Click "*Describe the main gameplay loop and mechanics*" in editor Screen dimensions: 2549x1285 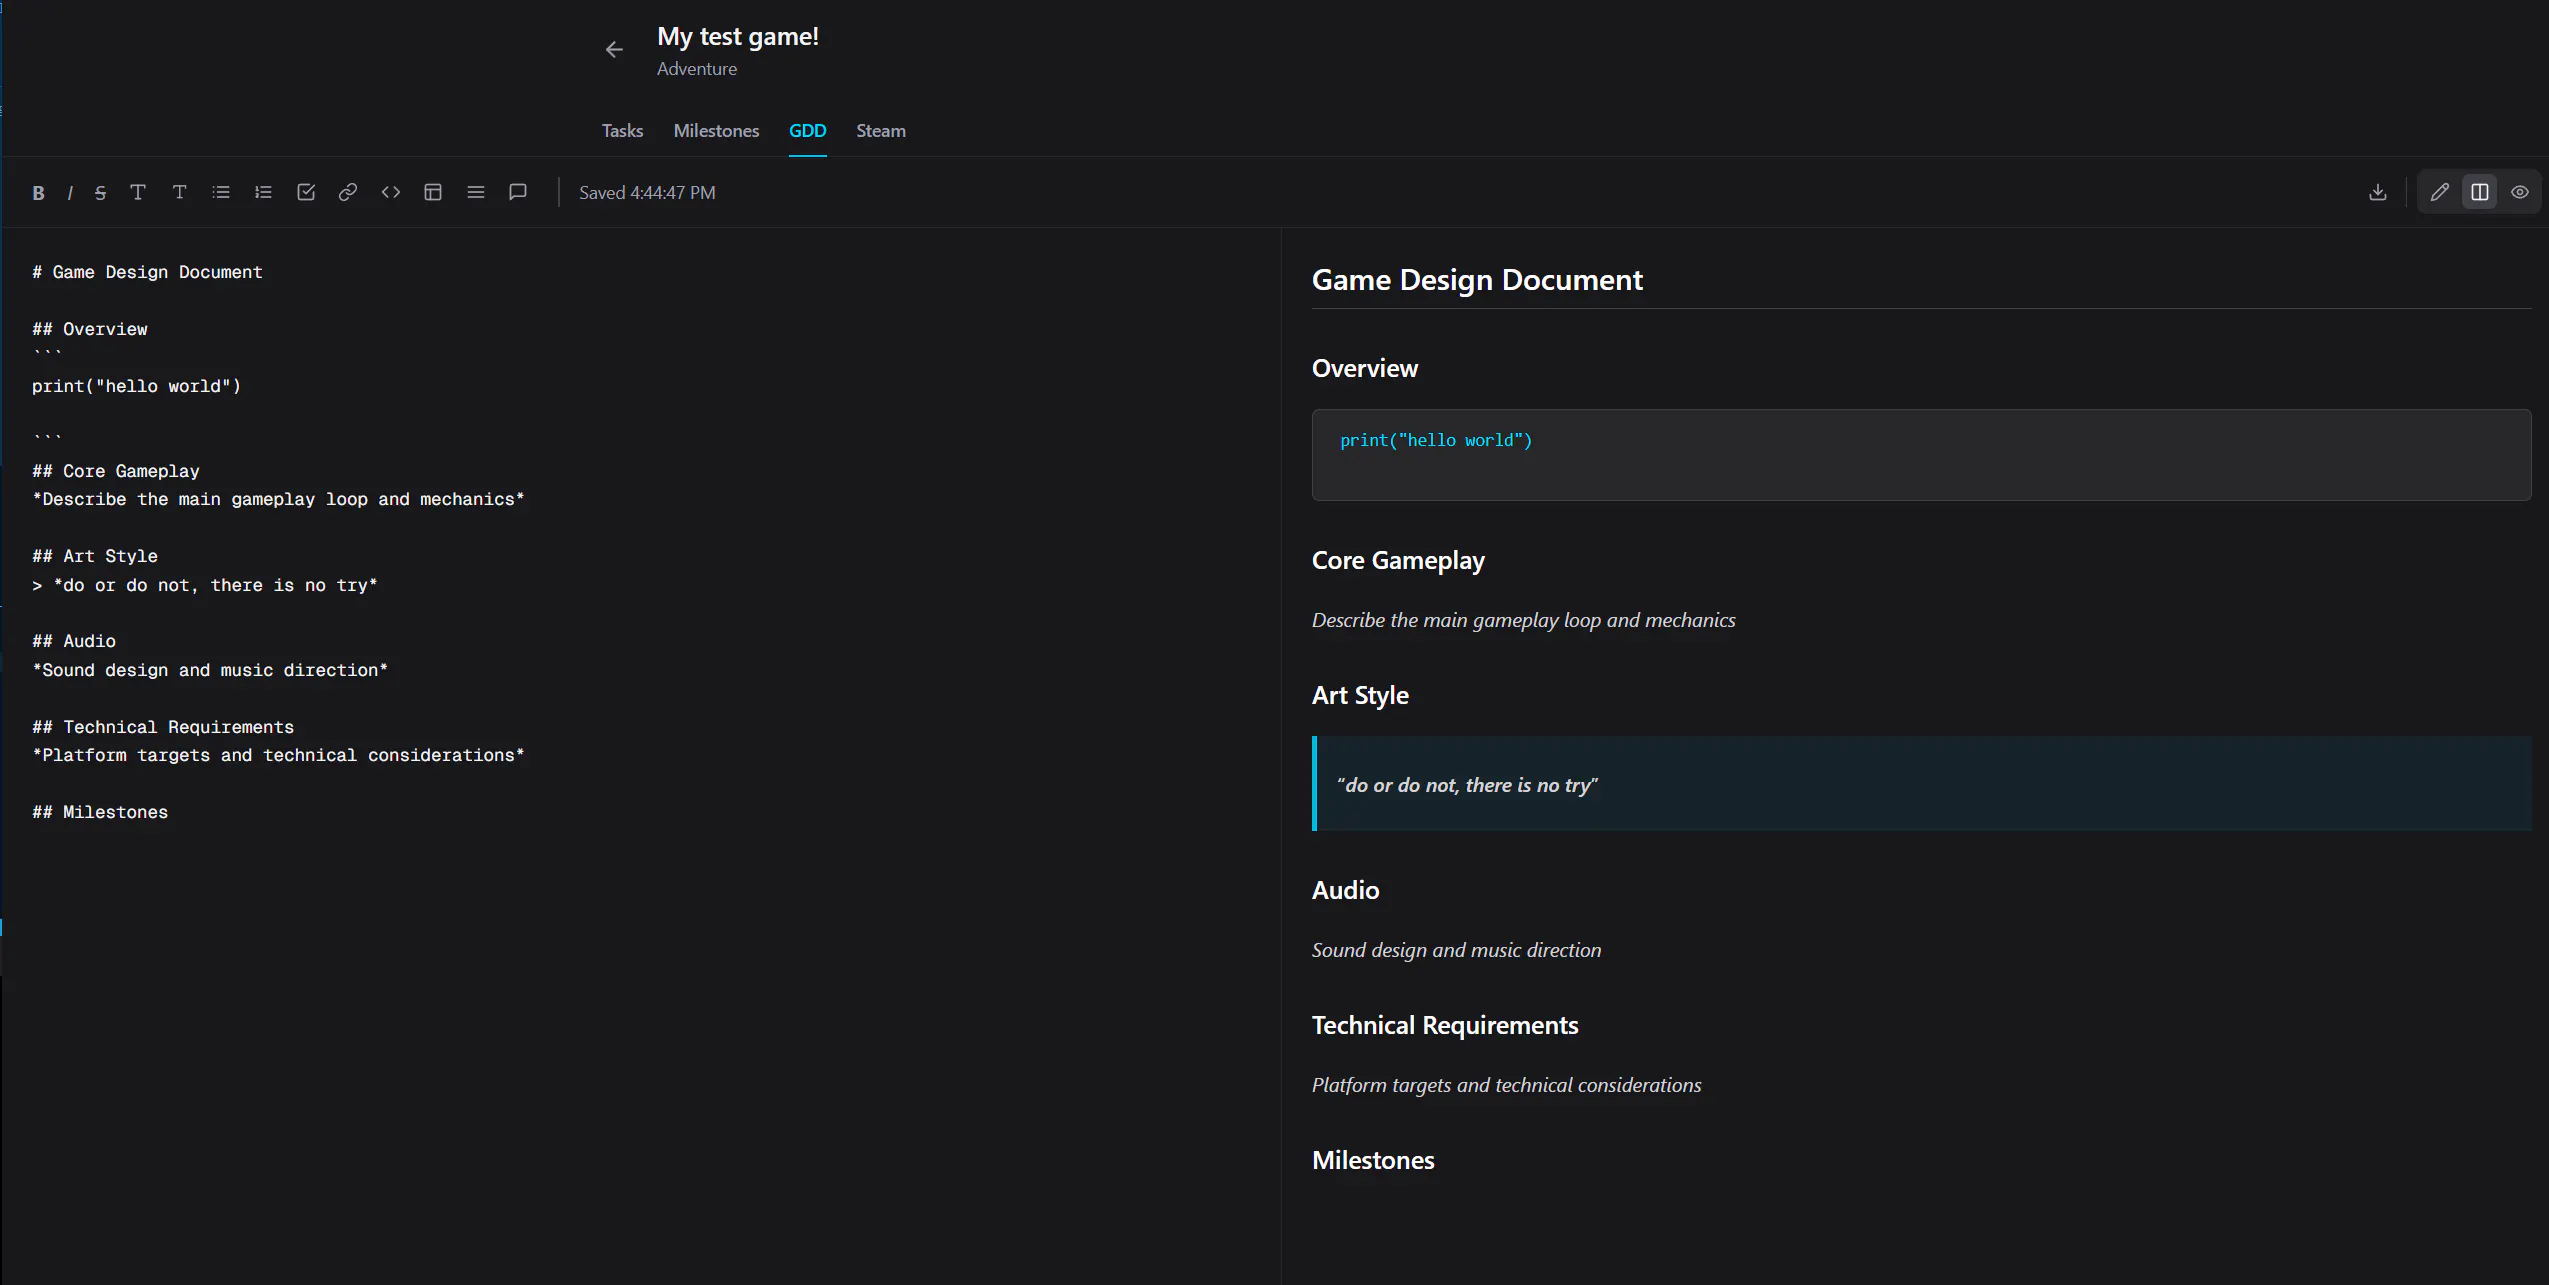point(278,499)
